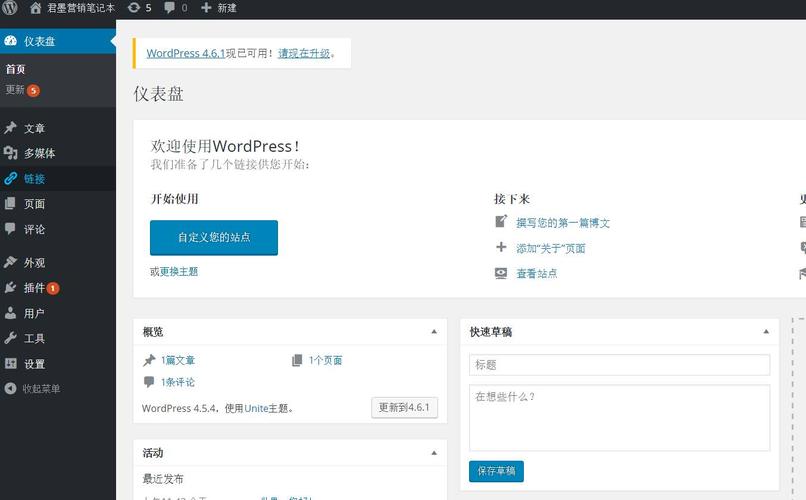Screen dimensions: 806x500
Task: Focus the 标题 input in 快速草稿
Action: tap(619, 365)
